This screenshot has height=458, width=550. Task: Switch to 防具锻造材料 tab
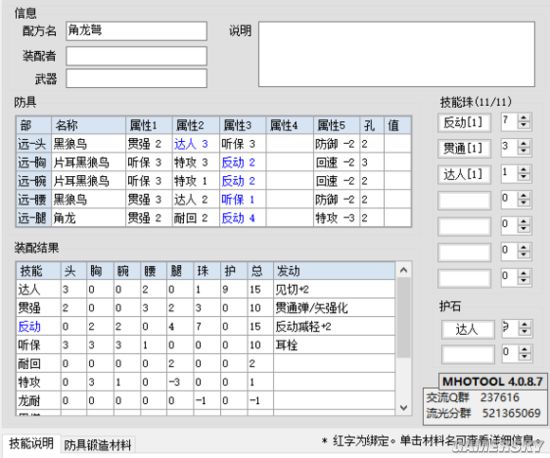98,445
